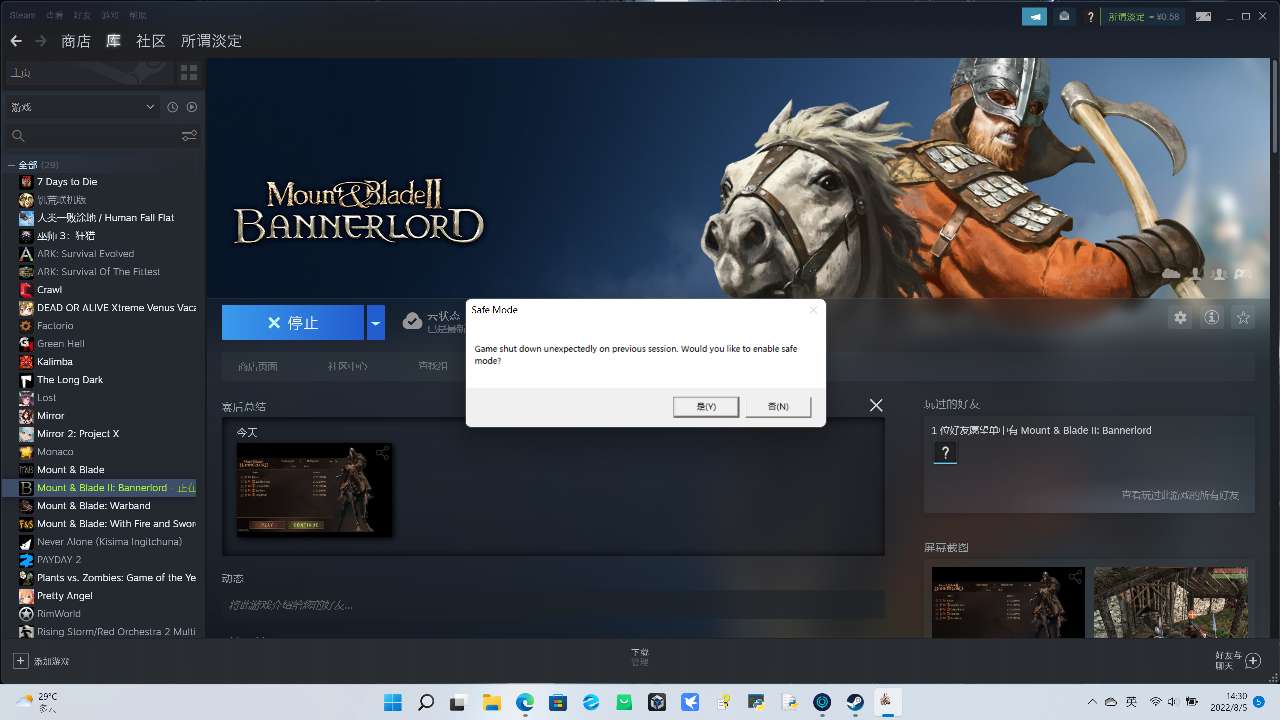Screen dimensions: 1280x720
Task: Open account wallet 所谓淡定 dropdown
Action: (1143, 16)
